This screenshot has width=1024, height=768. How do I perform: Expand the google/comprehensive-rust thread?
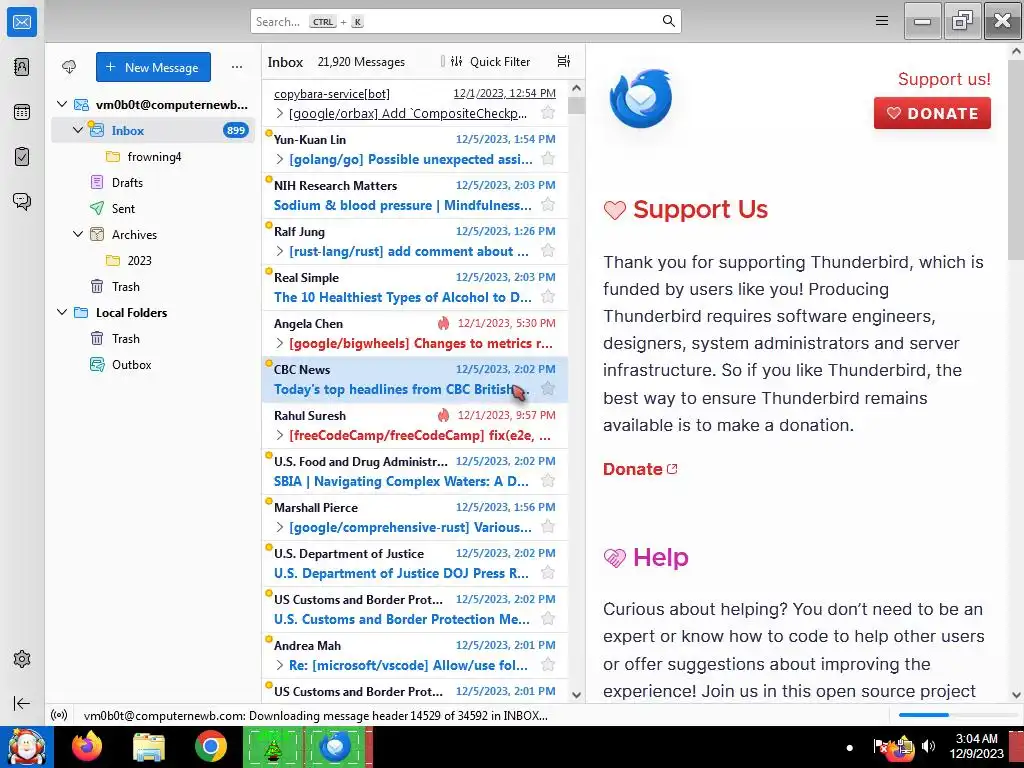[x=280, y=527]
